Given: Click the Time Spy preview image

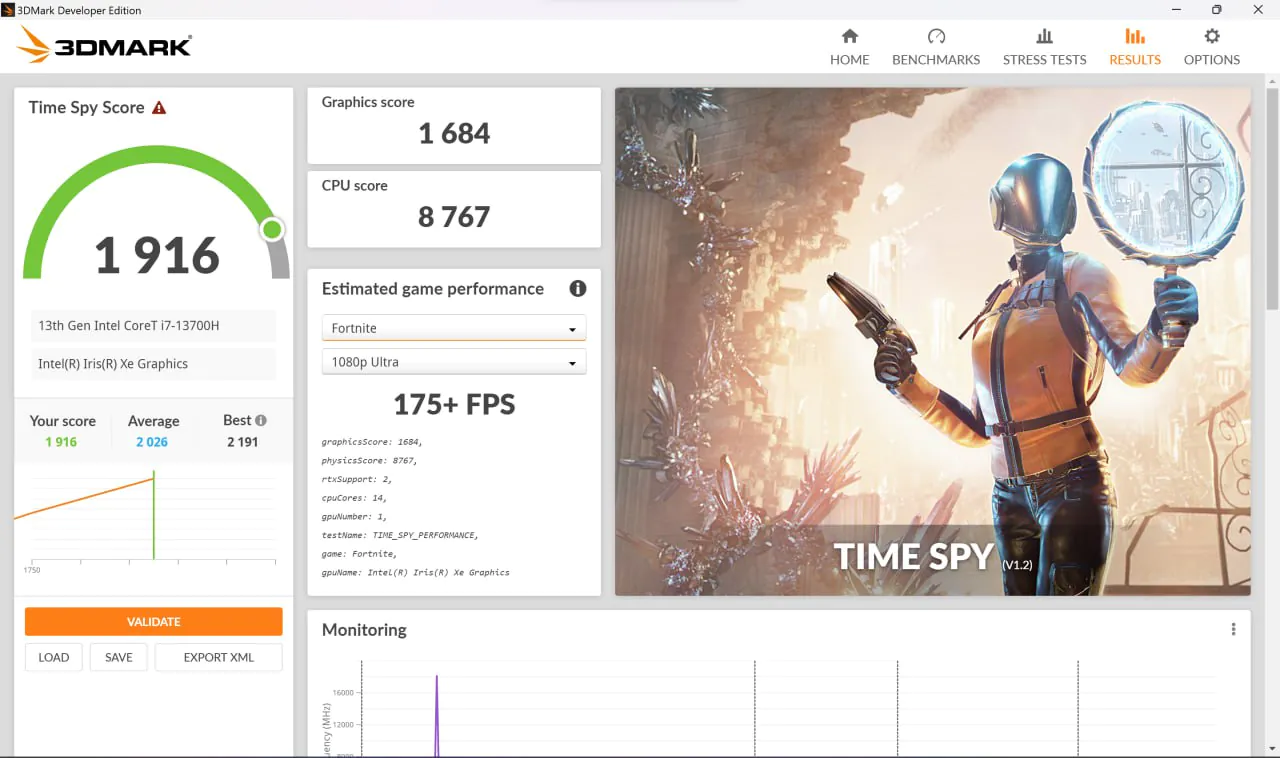Looking at the screenshot, I should click(x=932, y=342).
